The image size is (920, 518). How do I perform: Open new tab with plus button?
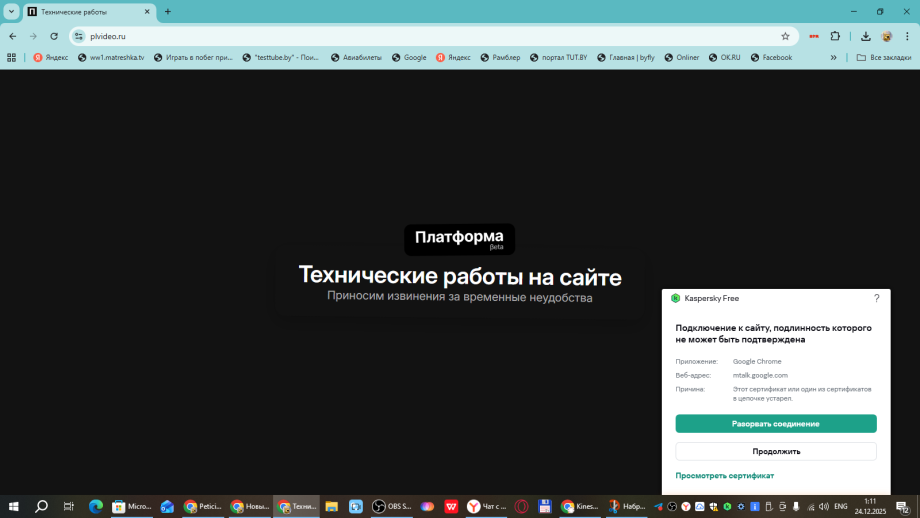[168, 12]
